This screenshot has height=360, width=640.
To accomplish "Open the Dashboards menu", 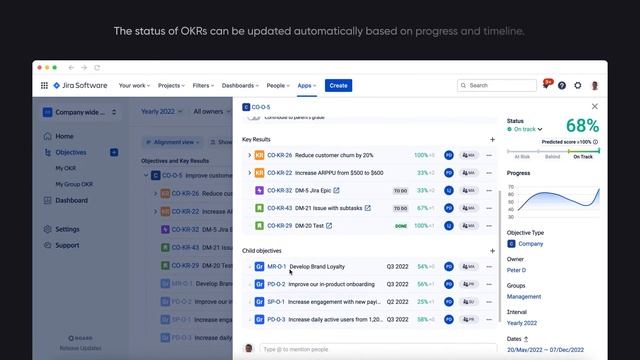I will [x=240, y=85].
